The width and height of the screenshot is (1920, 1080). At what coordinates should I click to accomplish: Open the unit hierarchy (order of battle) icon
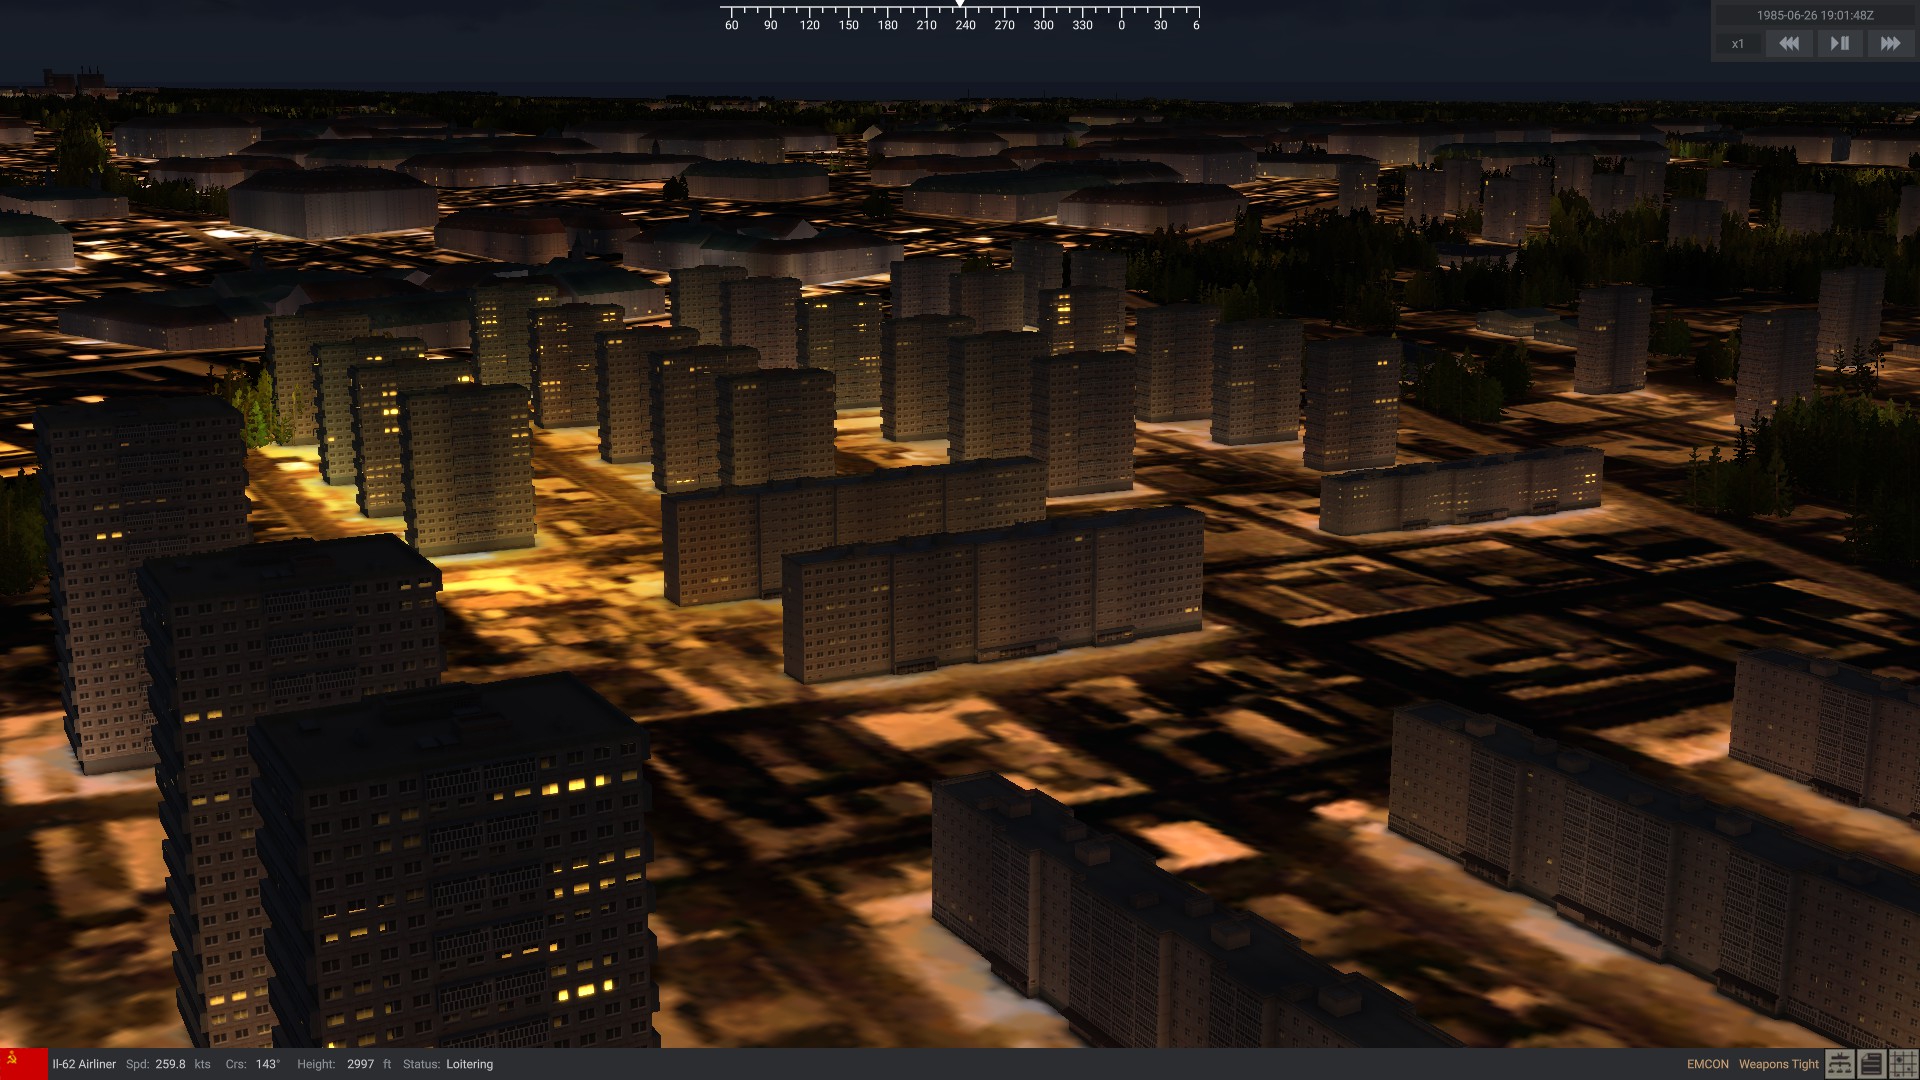pyautogui.click(x=1839, y=1064)
